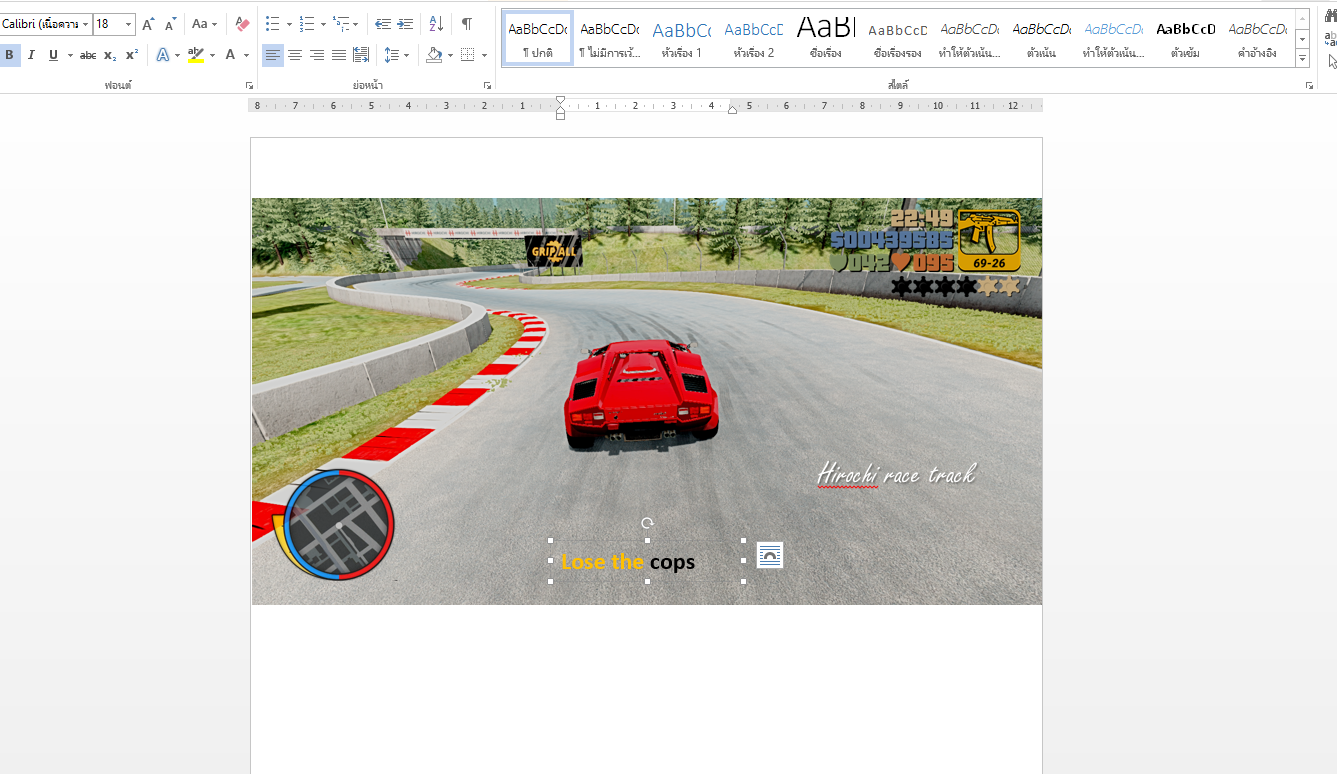Click the Replace icon
This screenshot has width=1337, height=774.
(1330, 39)
